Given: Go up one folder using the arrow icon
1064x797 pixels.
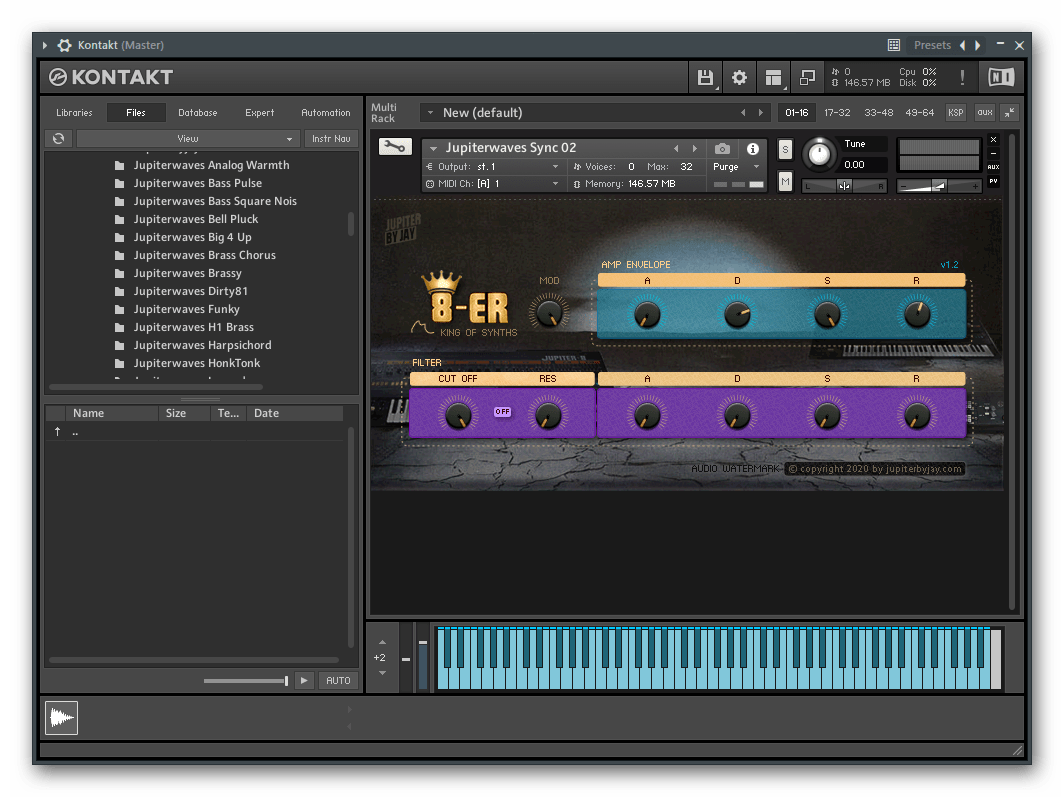Looking at the screenshot, I should (x=58, y=431).
